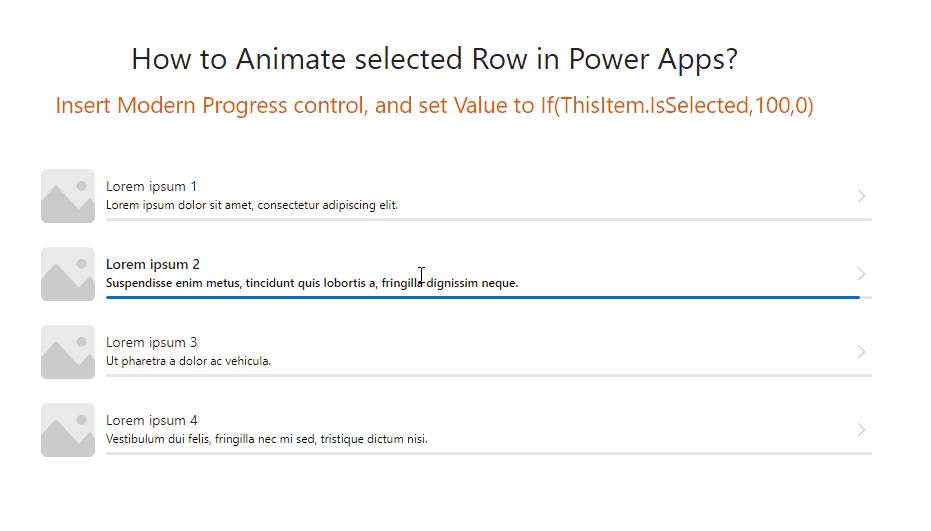Click subtitle 'Ut pharetra a dolor ac vehicula.'
Image resolution: width=931 pixels, height=531 pixels.
188,361
